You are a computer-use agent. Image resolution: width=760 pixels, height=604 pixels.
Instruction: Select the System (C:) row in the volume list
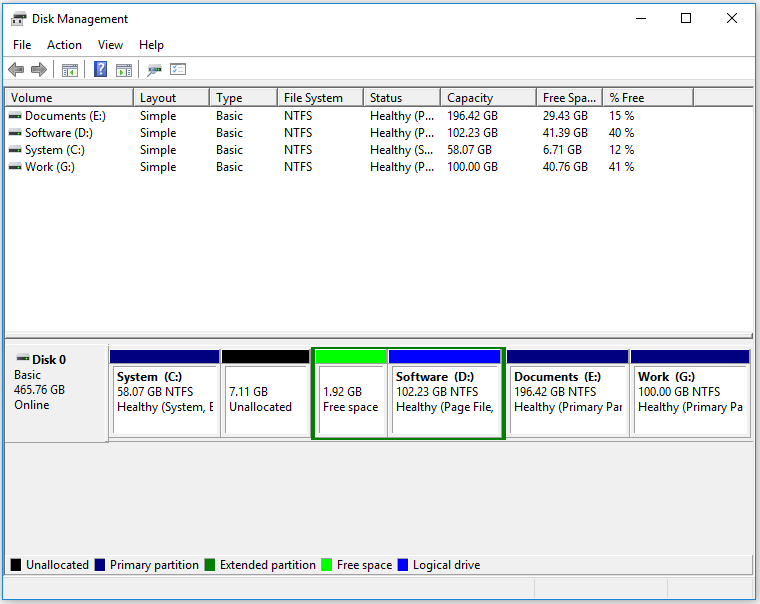[57, 150]
